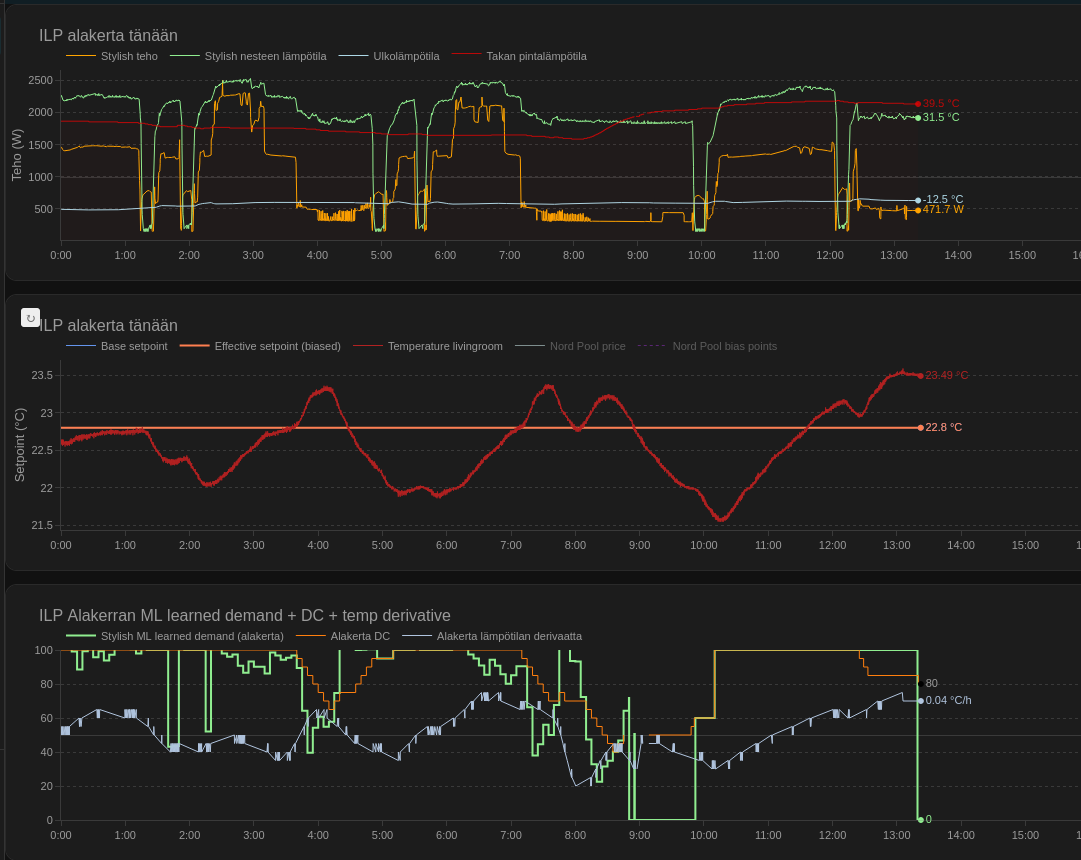
Task: Click the -12.5 °C outdoor temperature value
Action: click(942, 199)
